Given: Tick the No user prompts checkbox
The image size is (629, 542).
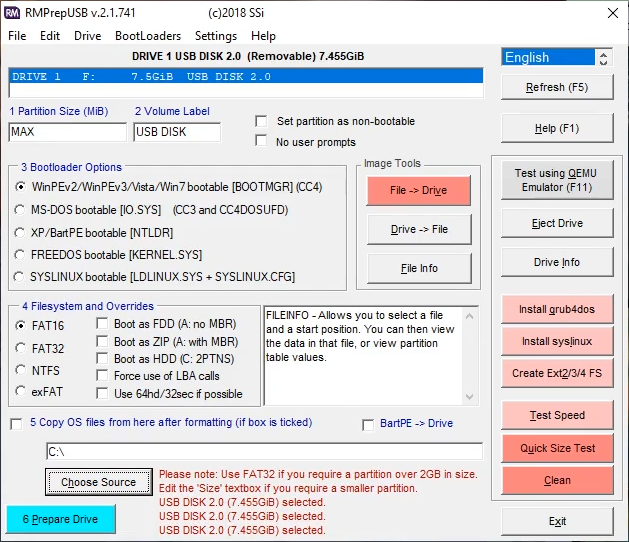Looking at the screenshot, I should click(x=261, y=141).
